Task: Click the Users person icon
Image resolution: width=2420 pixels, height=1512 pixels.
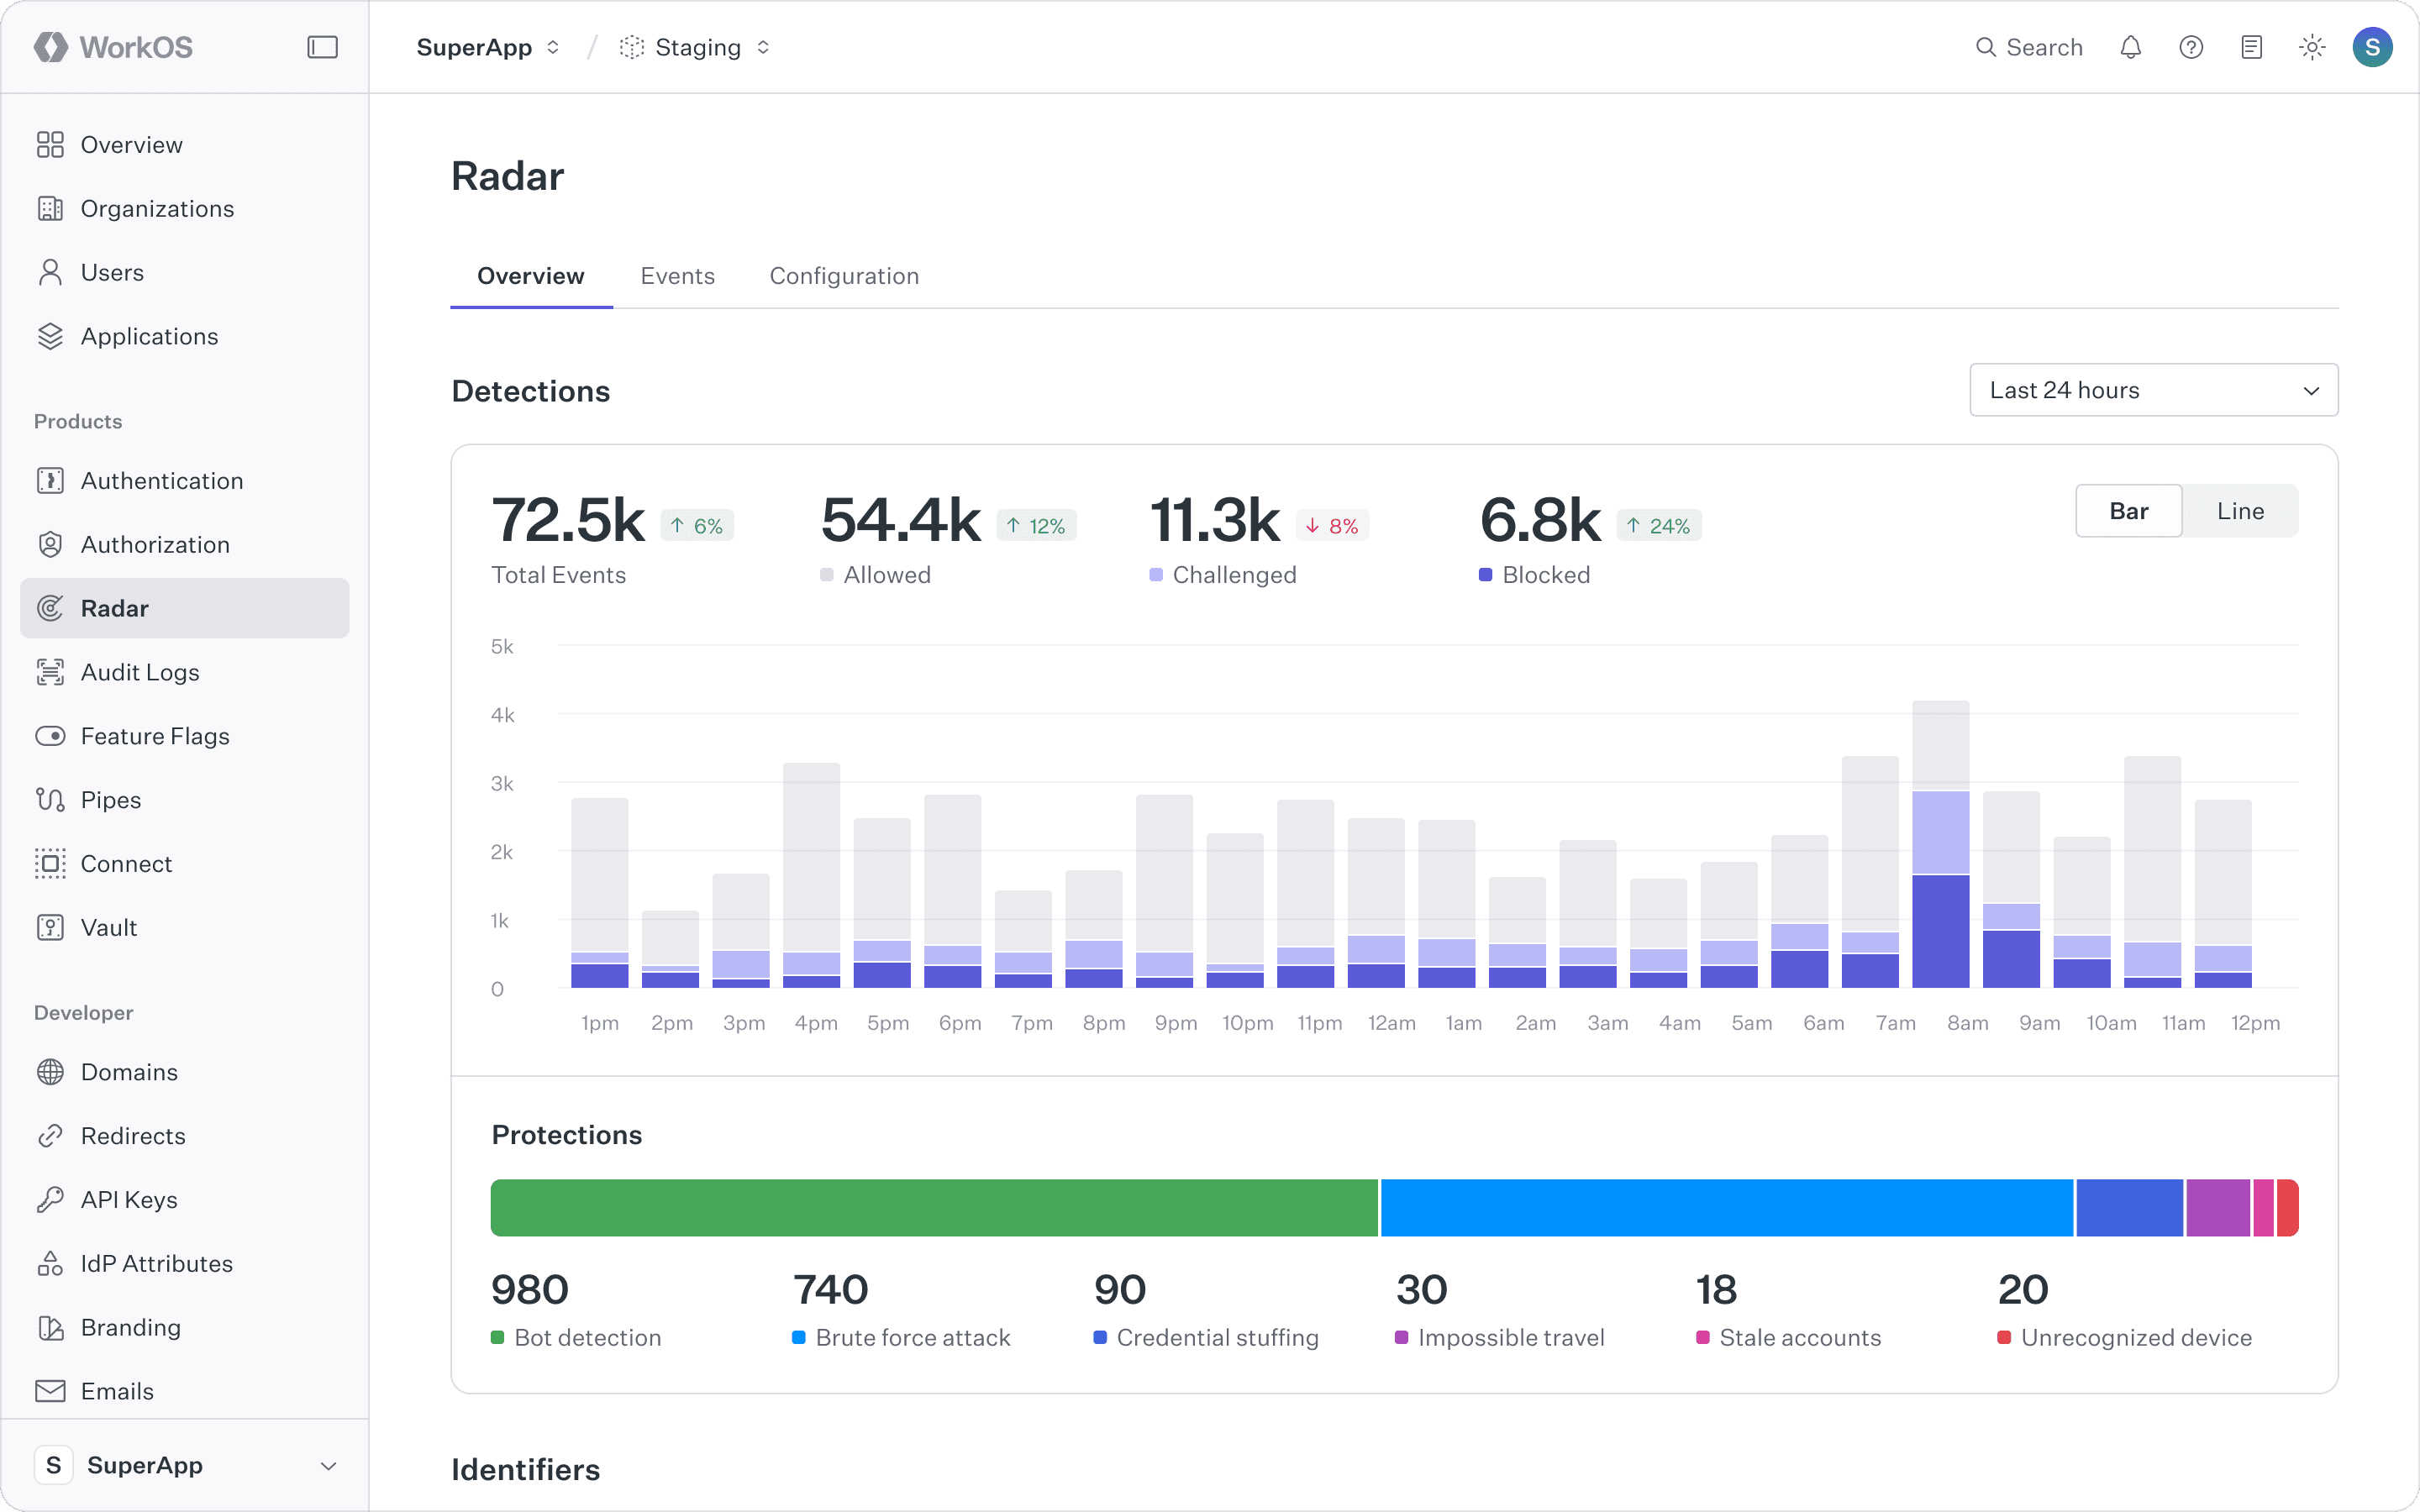Action: pos(50,273)
